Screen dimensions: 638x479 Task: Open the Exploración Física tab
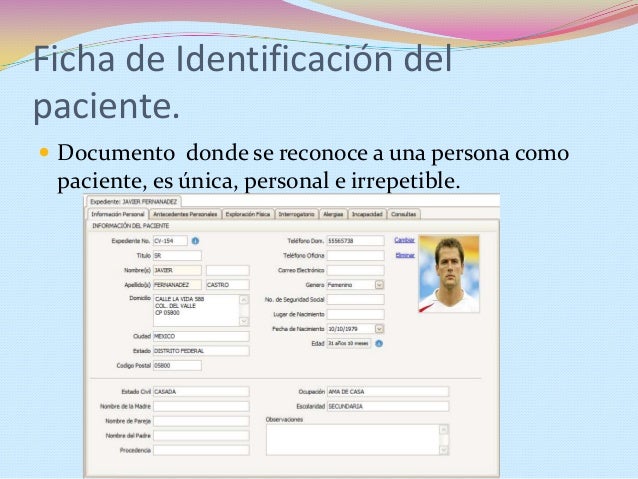[248, 214]
